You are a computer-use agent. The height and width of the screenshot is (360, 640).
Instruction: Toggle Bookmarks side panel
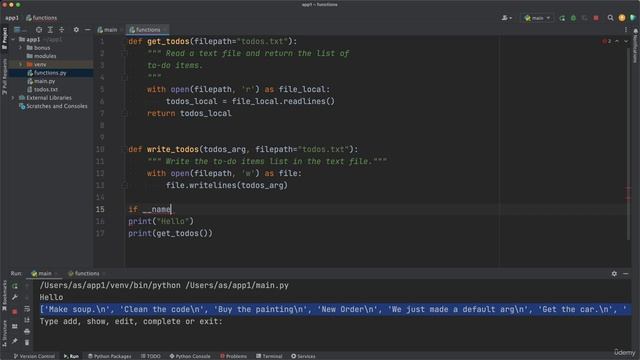click(x=4, y=296)
